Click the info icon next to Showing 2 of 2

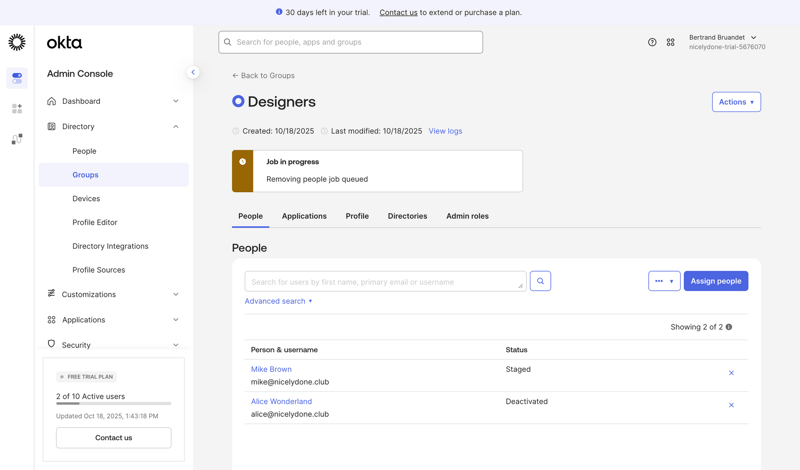729,327
